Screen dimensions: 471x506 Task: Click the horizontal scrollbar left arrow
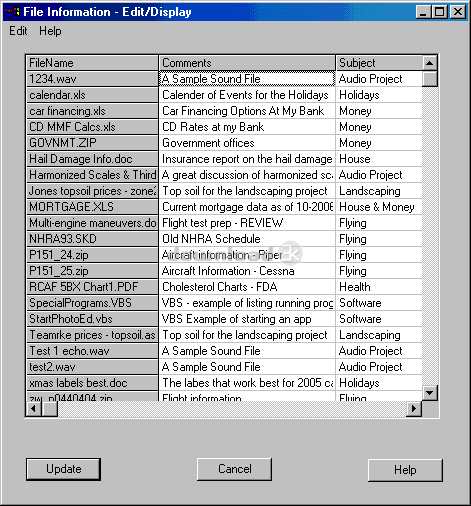pyautogui.click(x=34, y=408)
